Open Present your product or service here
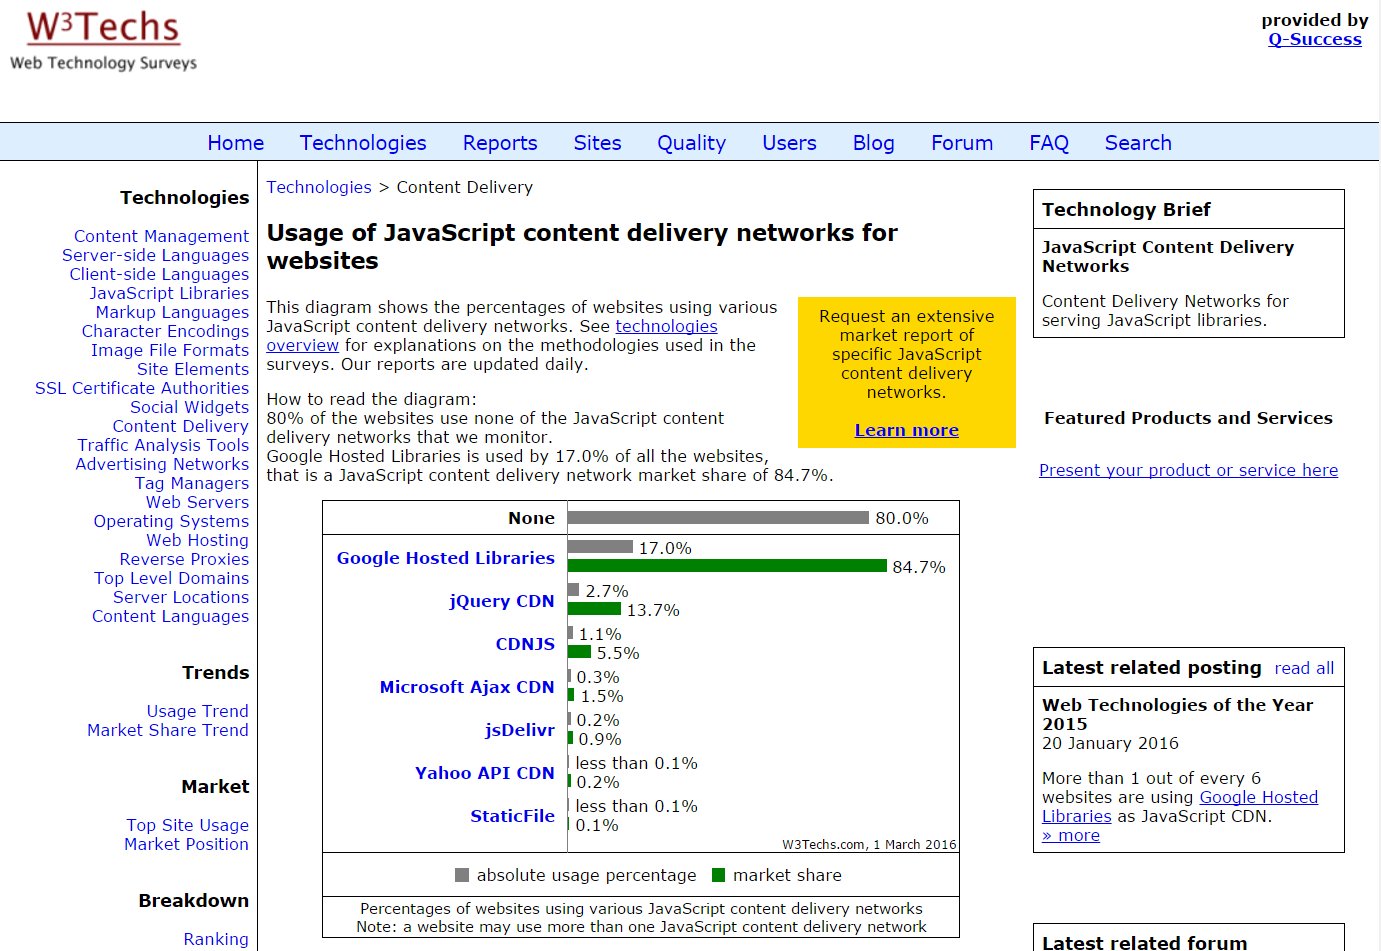 1188,470
